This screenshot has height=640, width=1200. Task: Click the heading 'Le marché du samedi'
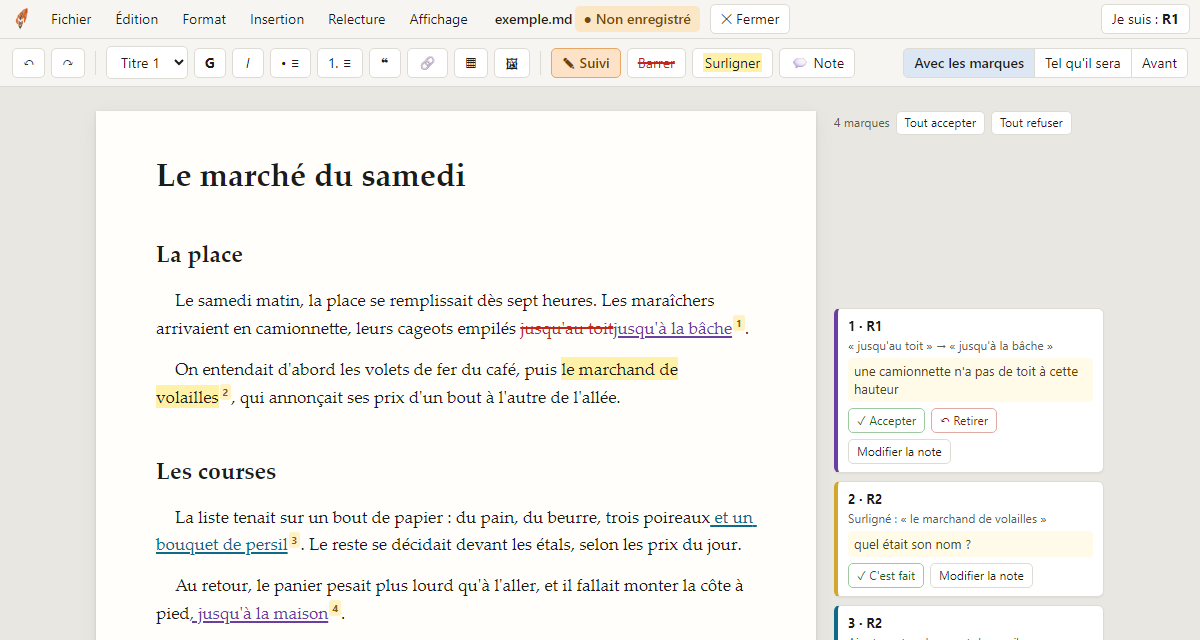point(311,176)
